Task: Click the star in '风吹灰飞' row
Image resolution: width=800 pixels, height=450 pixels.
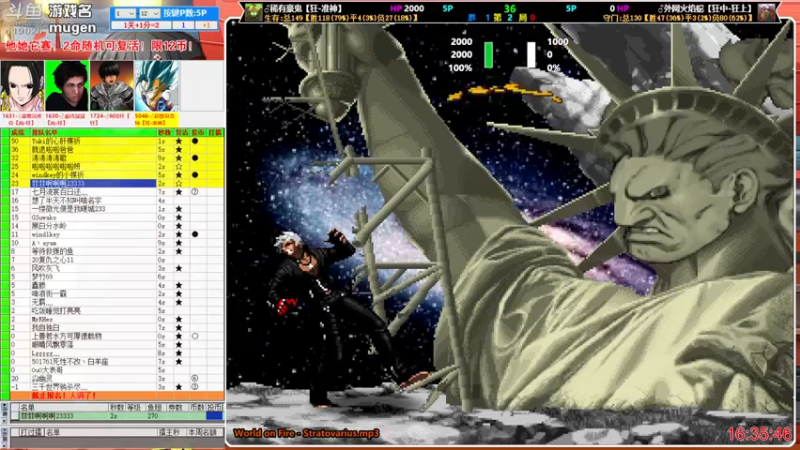Action: (179, 268)
